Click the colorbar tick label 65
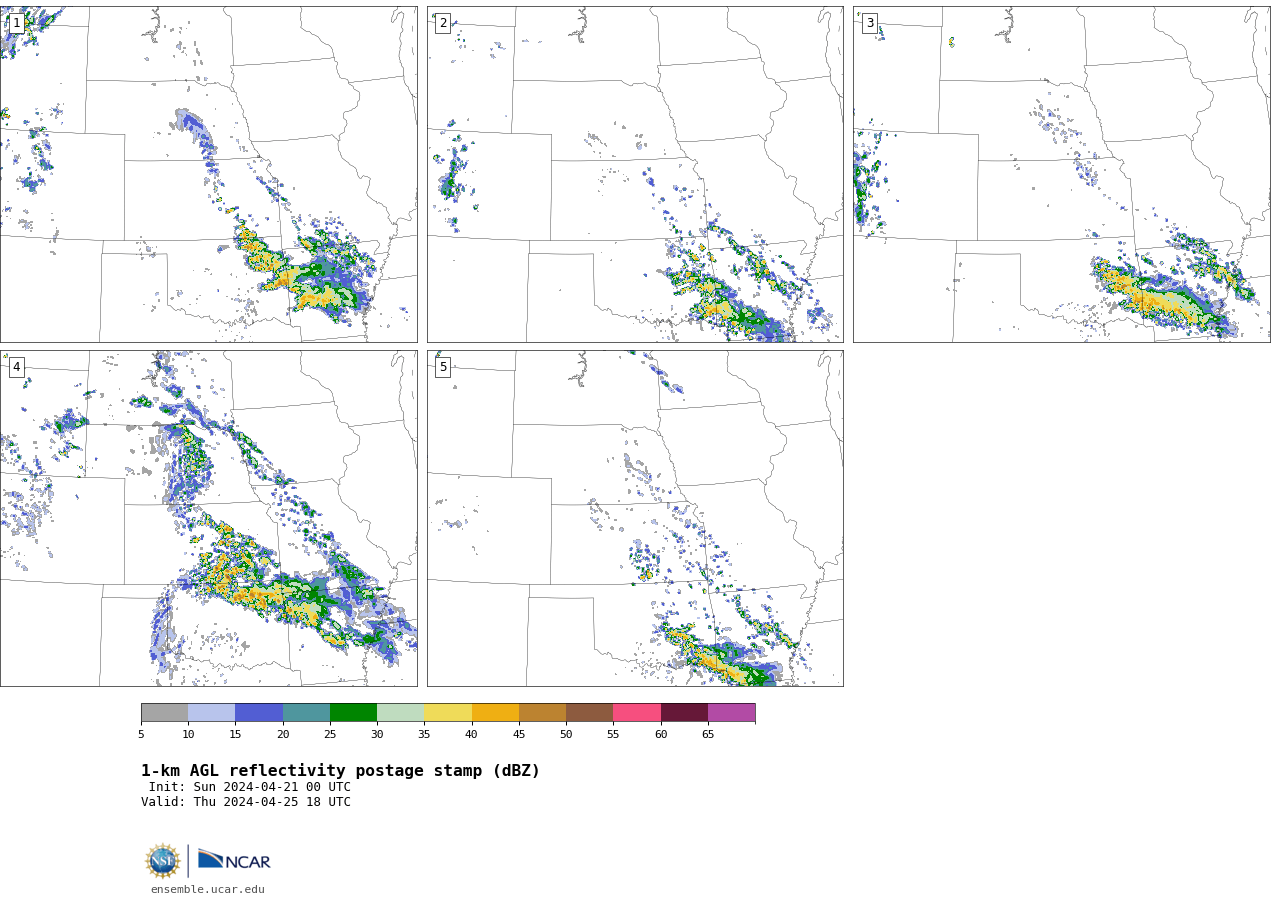1280x901 pixels. pyautogui.click(x=708, y=735)
